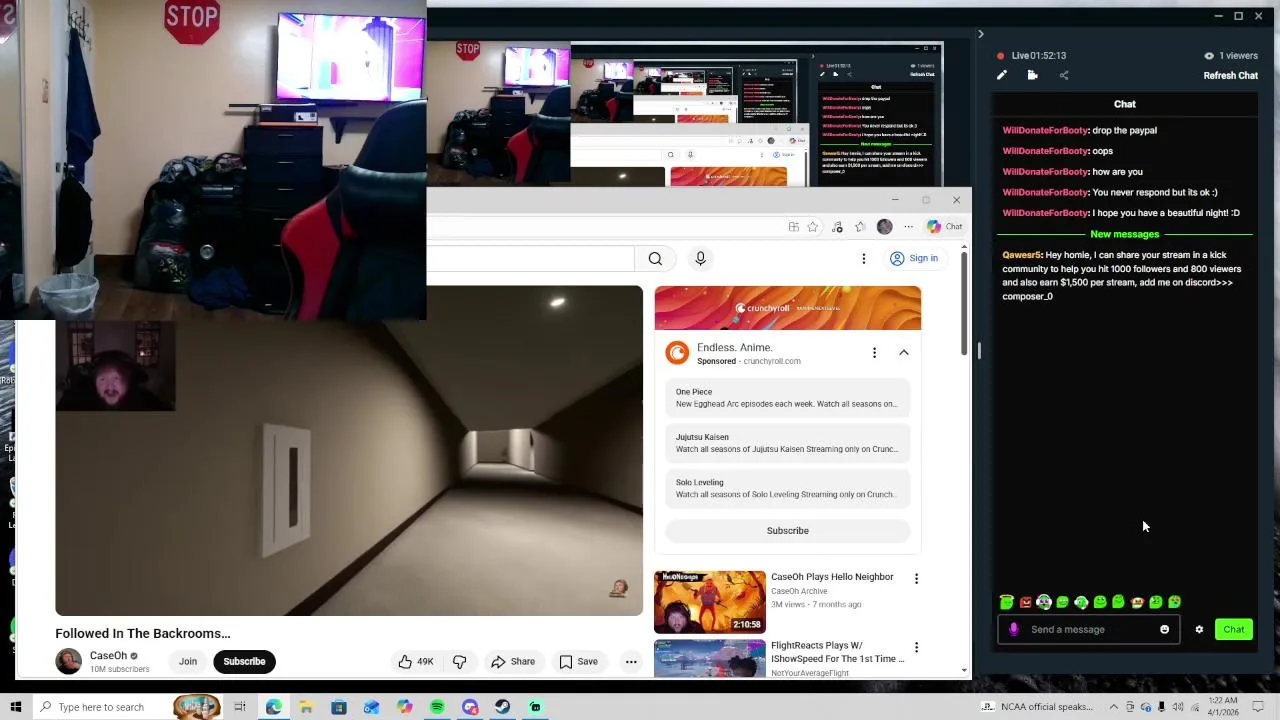
Task: Click the browser favorites star icon
Action: [x=813, y=227]
